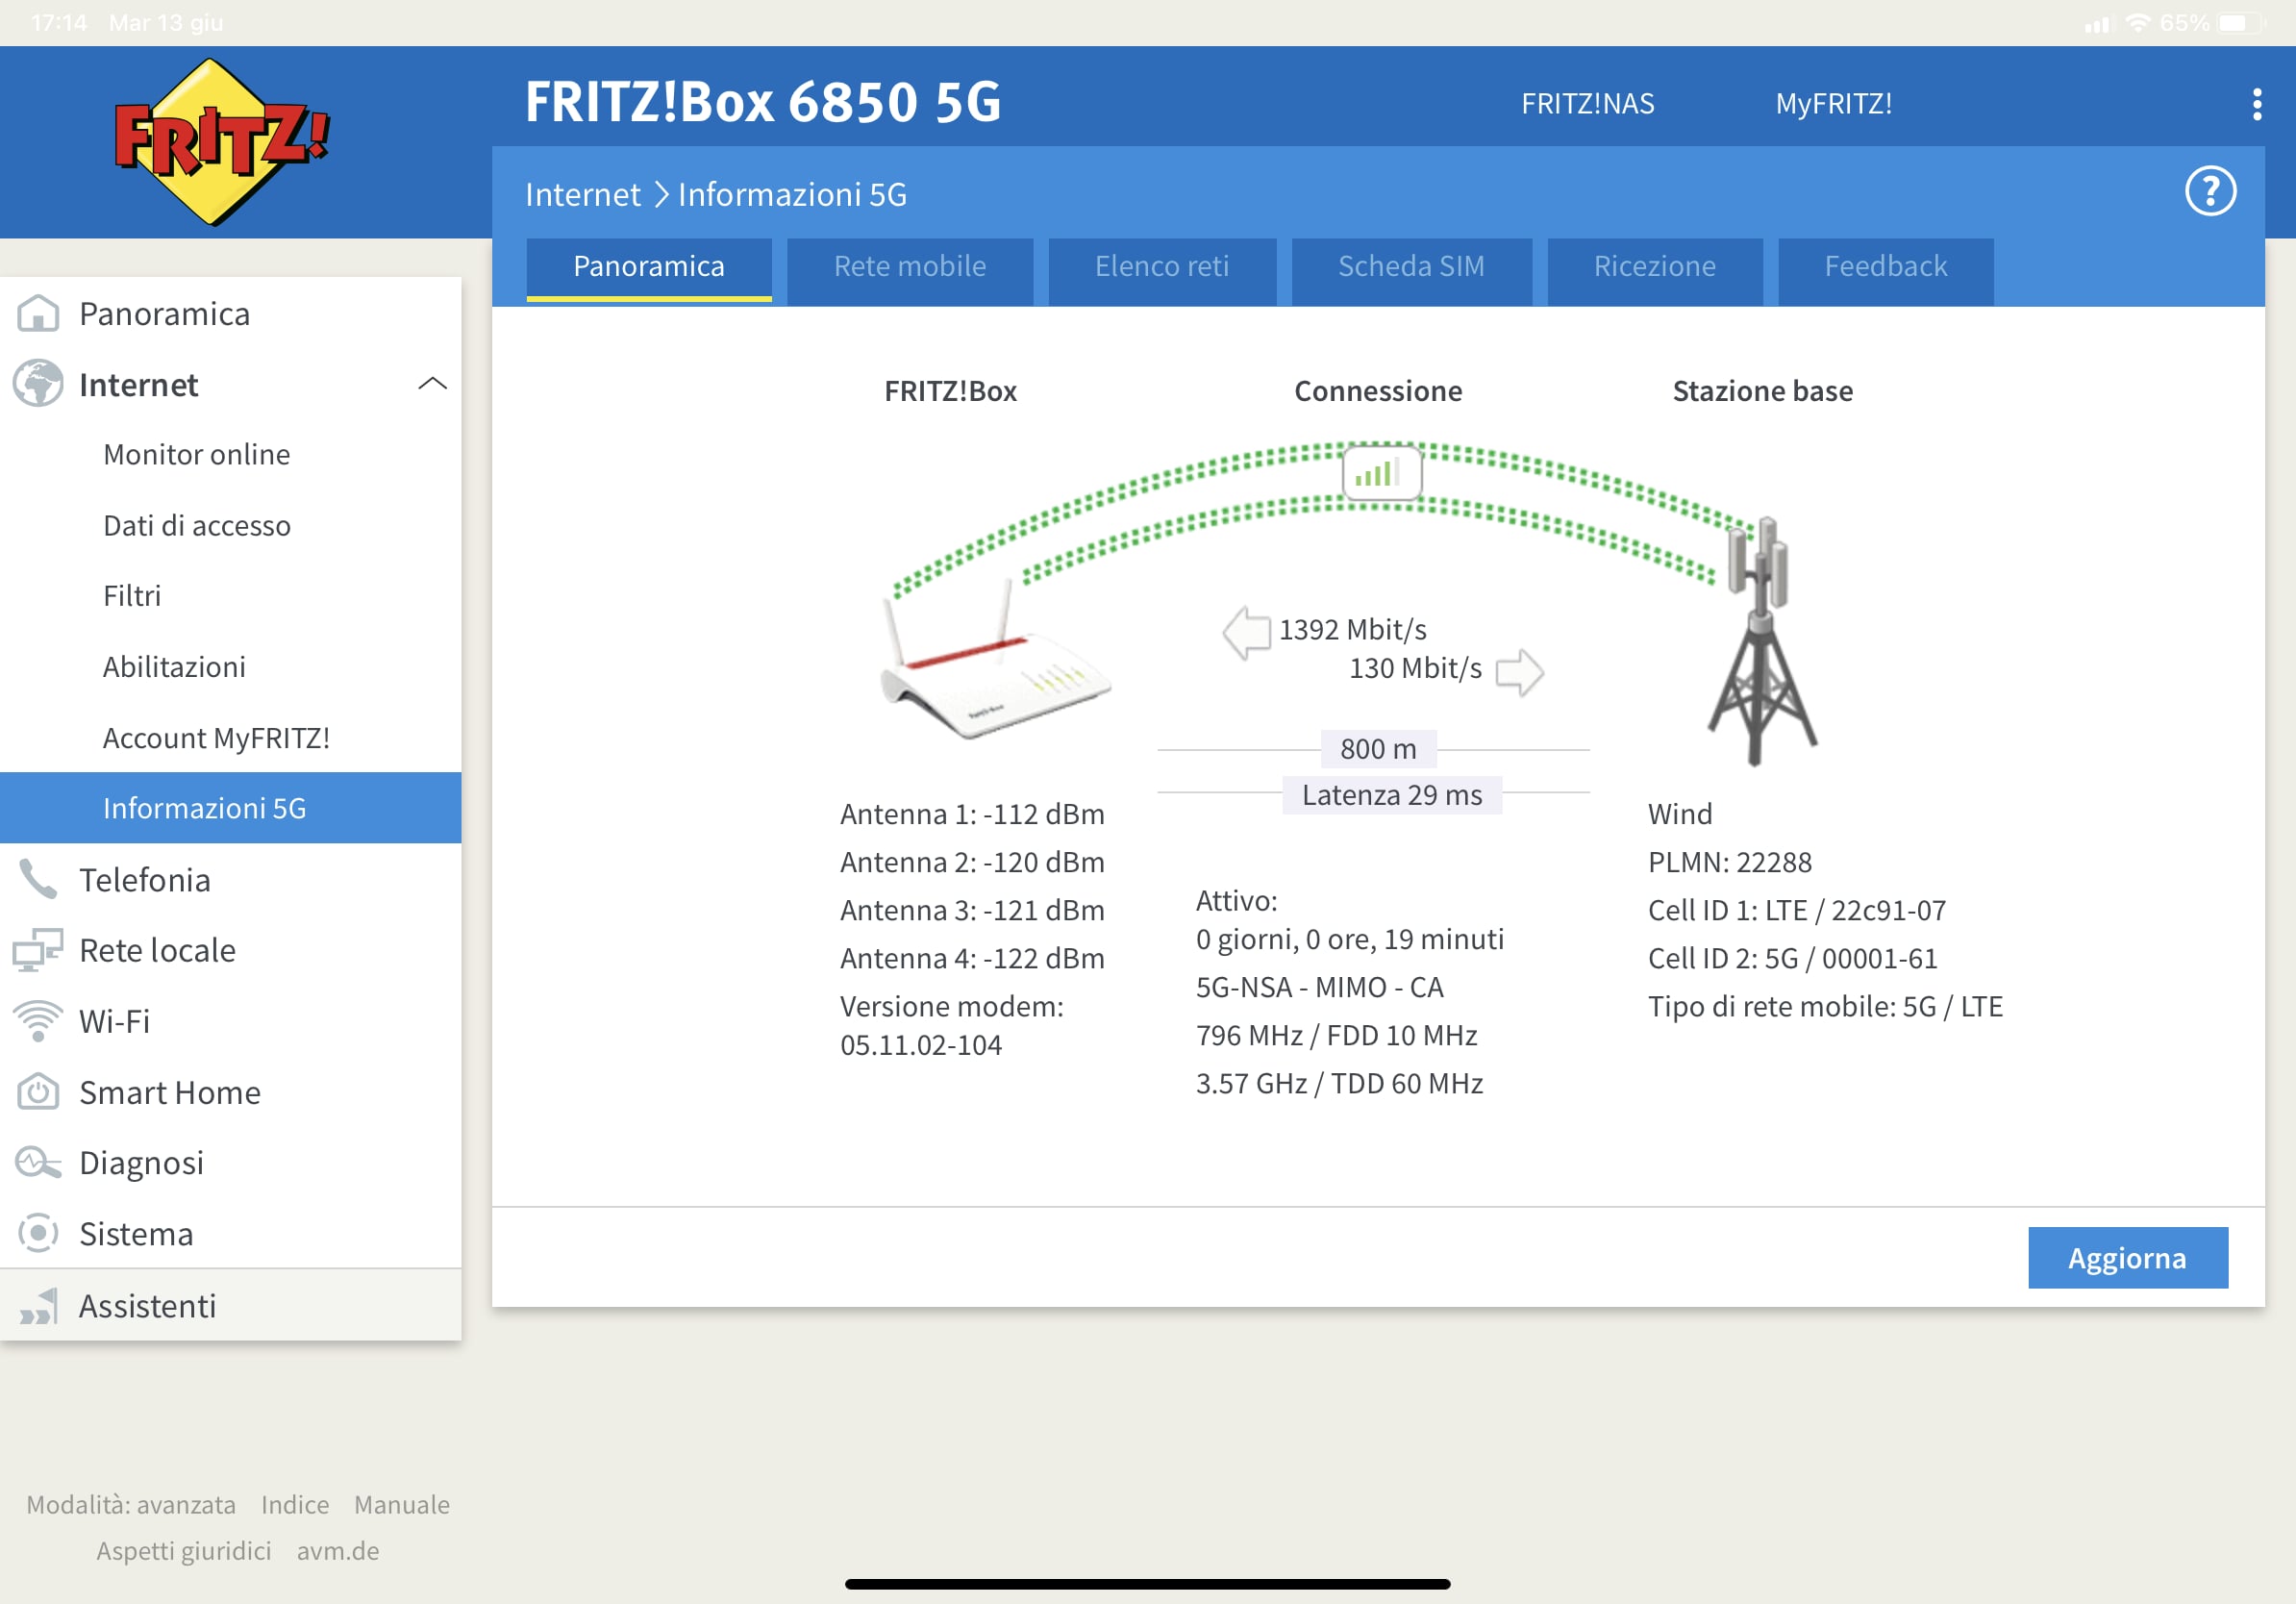Click the Aspetti giuridici footer link

coord(184,1550)
